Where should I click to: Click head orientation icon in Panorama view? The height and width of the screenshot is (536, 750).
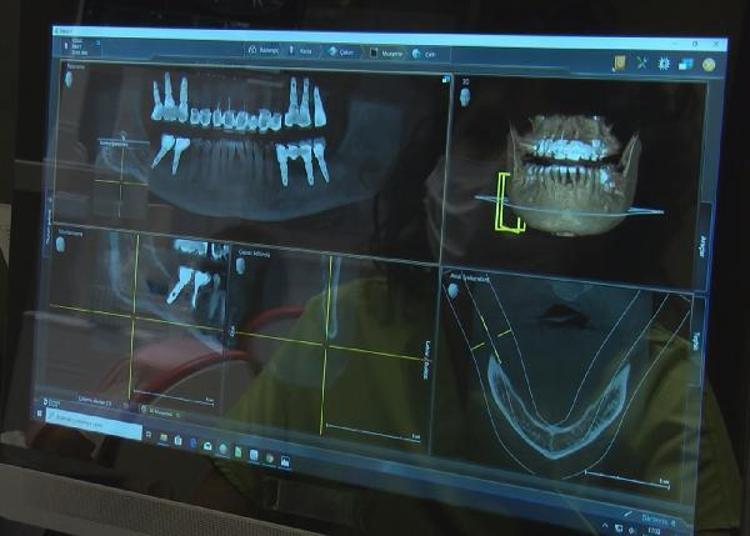pos(69,79)
